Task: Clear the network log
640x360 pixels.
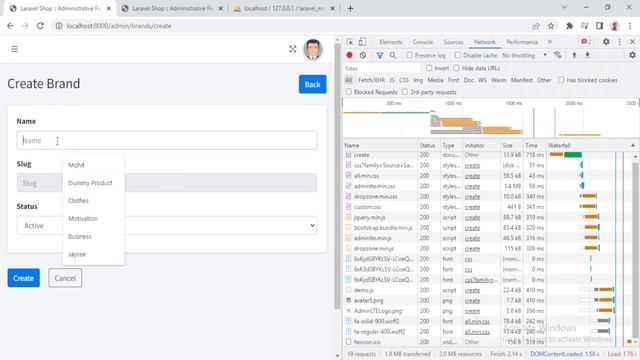Action: coord(363,55)
